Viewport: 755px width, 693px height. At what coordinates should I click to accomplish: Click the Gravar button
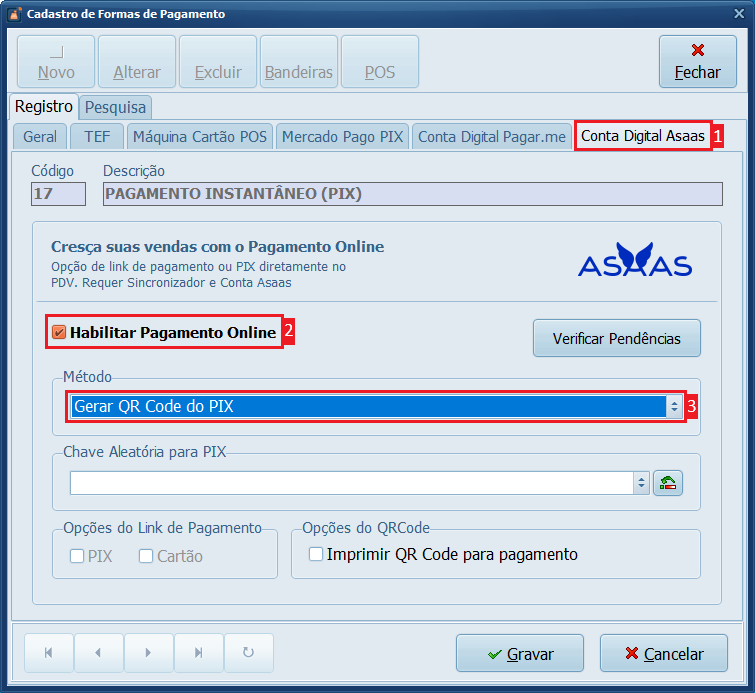(x=520, y=653)
